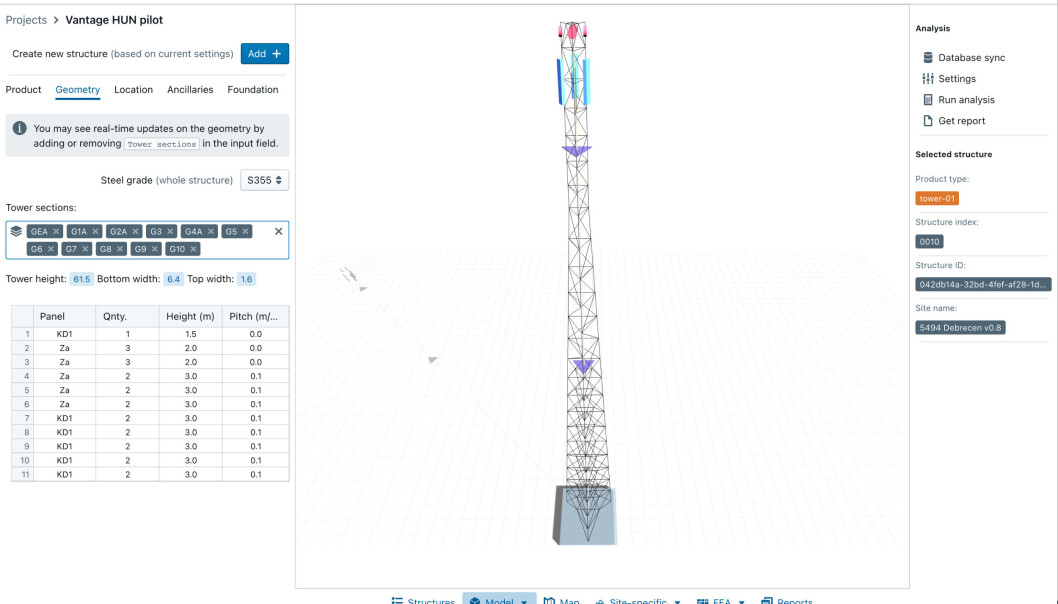Image resolution: width=1058 pixels, height=604 pixels.
Task: Switch to the Location tab
Action: pos(134,89)
